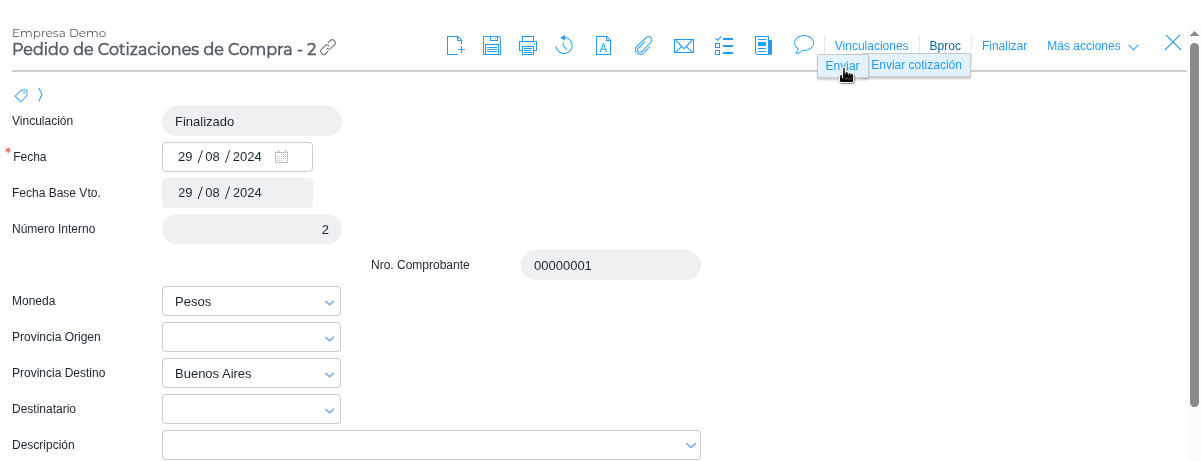Open the Más acciones menu
This screenshot has height=461, width=1201.
tap(1092, 46)
